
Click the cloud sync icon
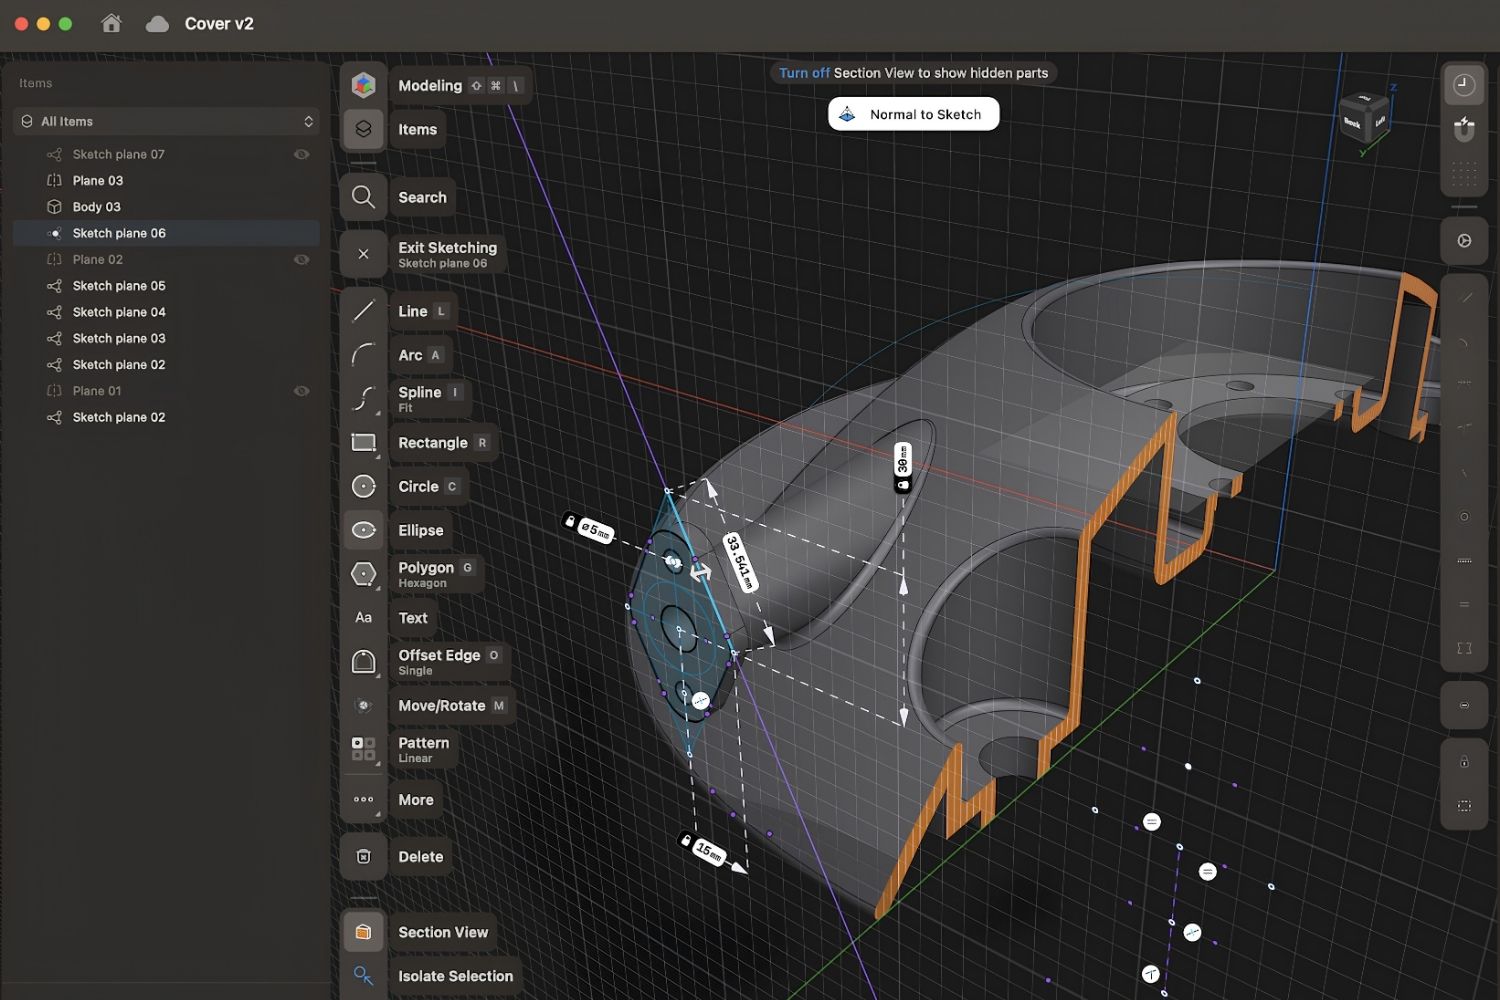tap(157, 24)
